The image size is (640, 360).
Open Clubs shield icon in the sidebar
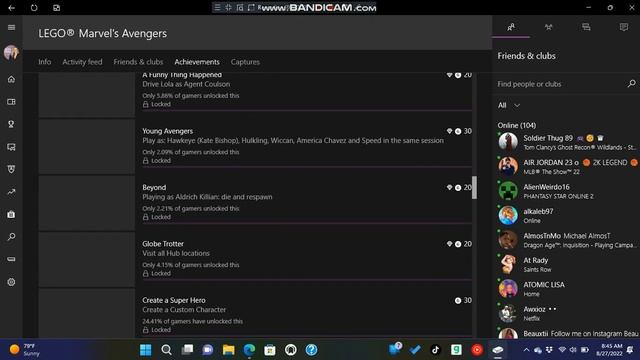[x=11, y=169]
